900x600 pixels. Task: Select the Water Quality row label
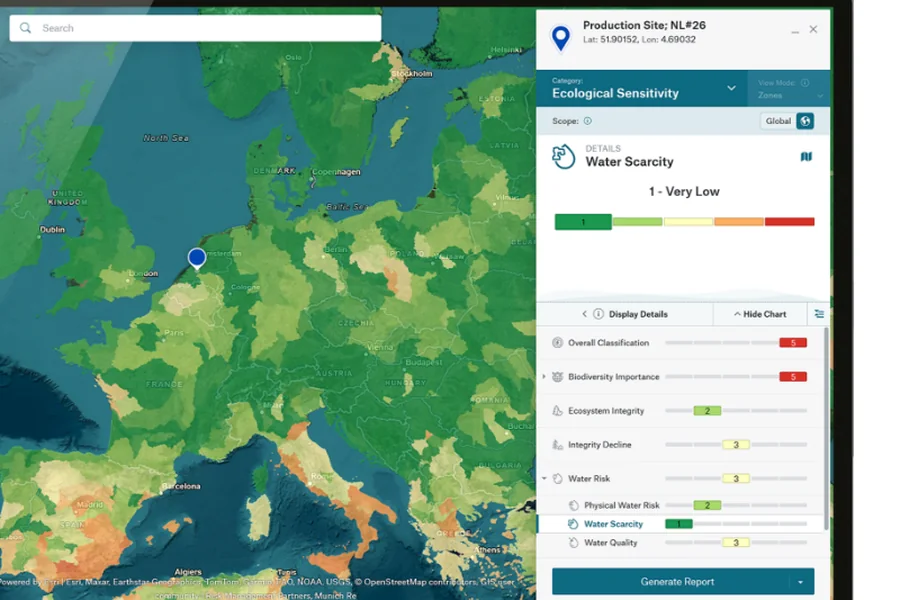point(611,543)
